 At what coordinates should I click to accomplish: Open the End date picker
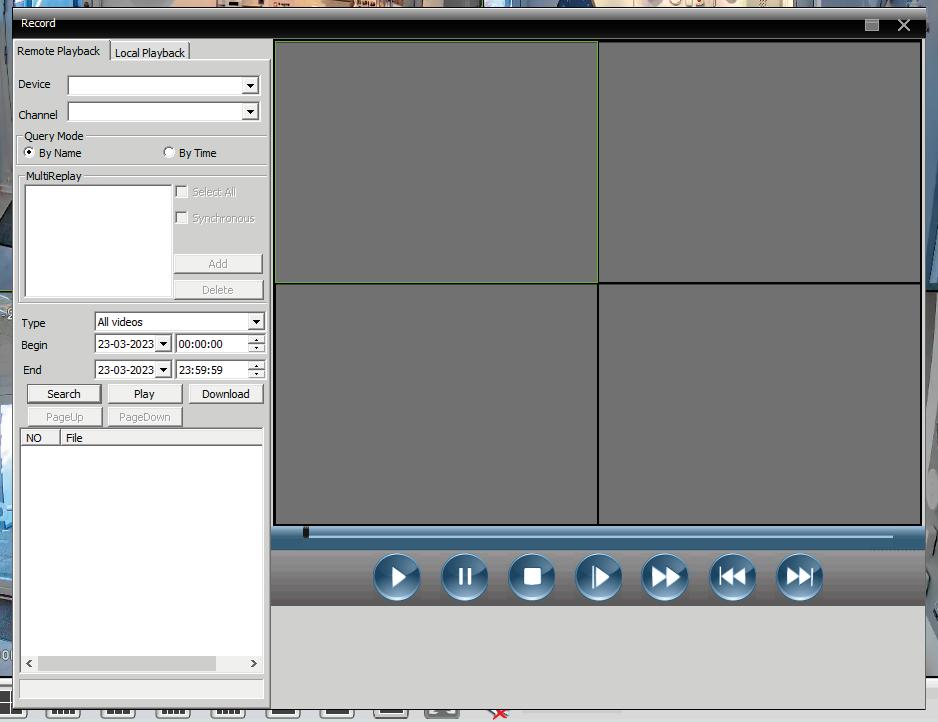[x=163, y=370]
